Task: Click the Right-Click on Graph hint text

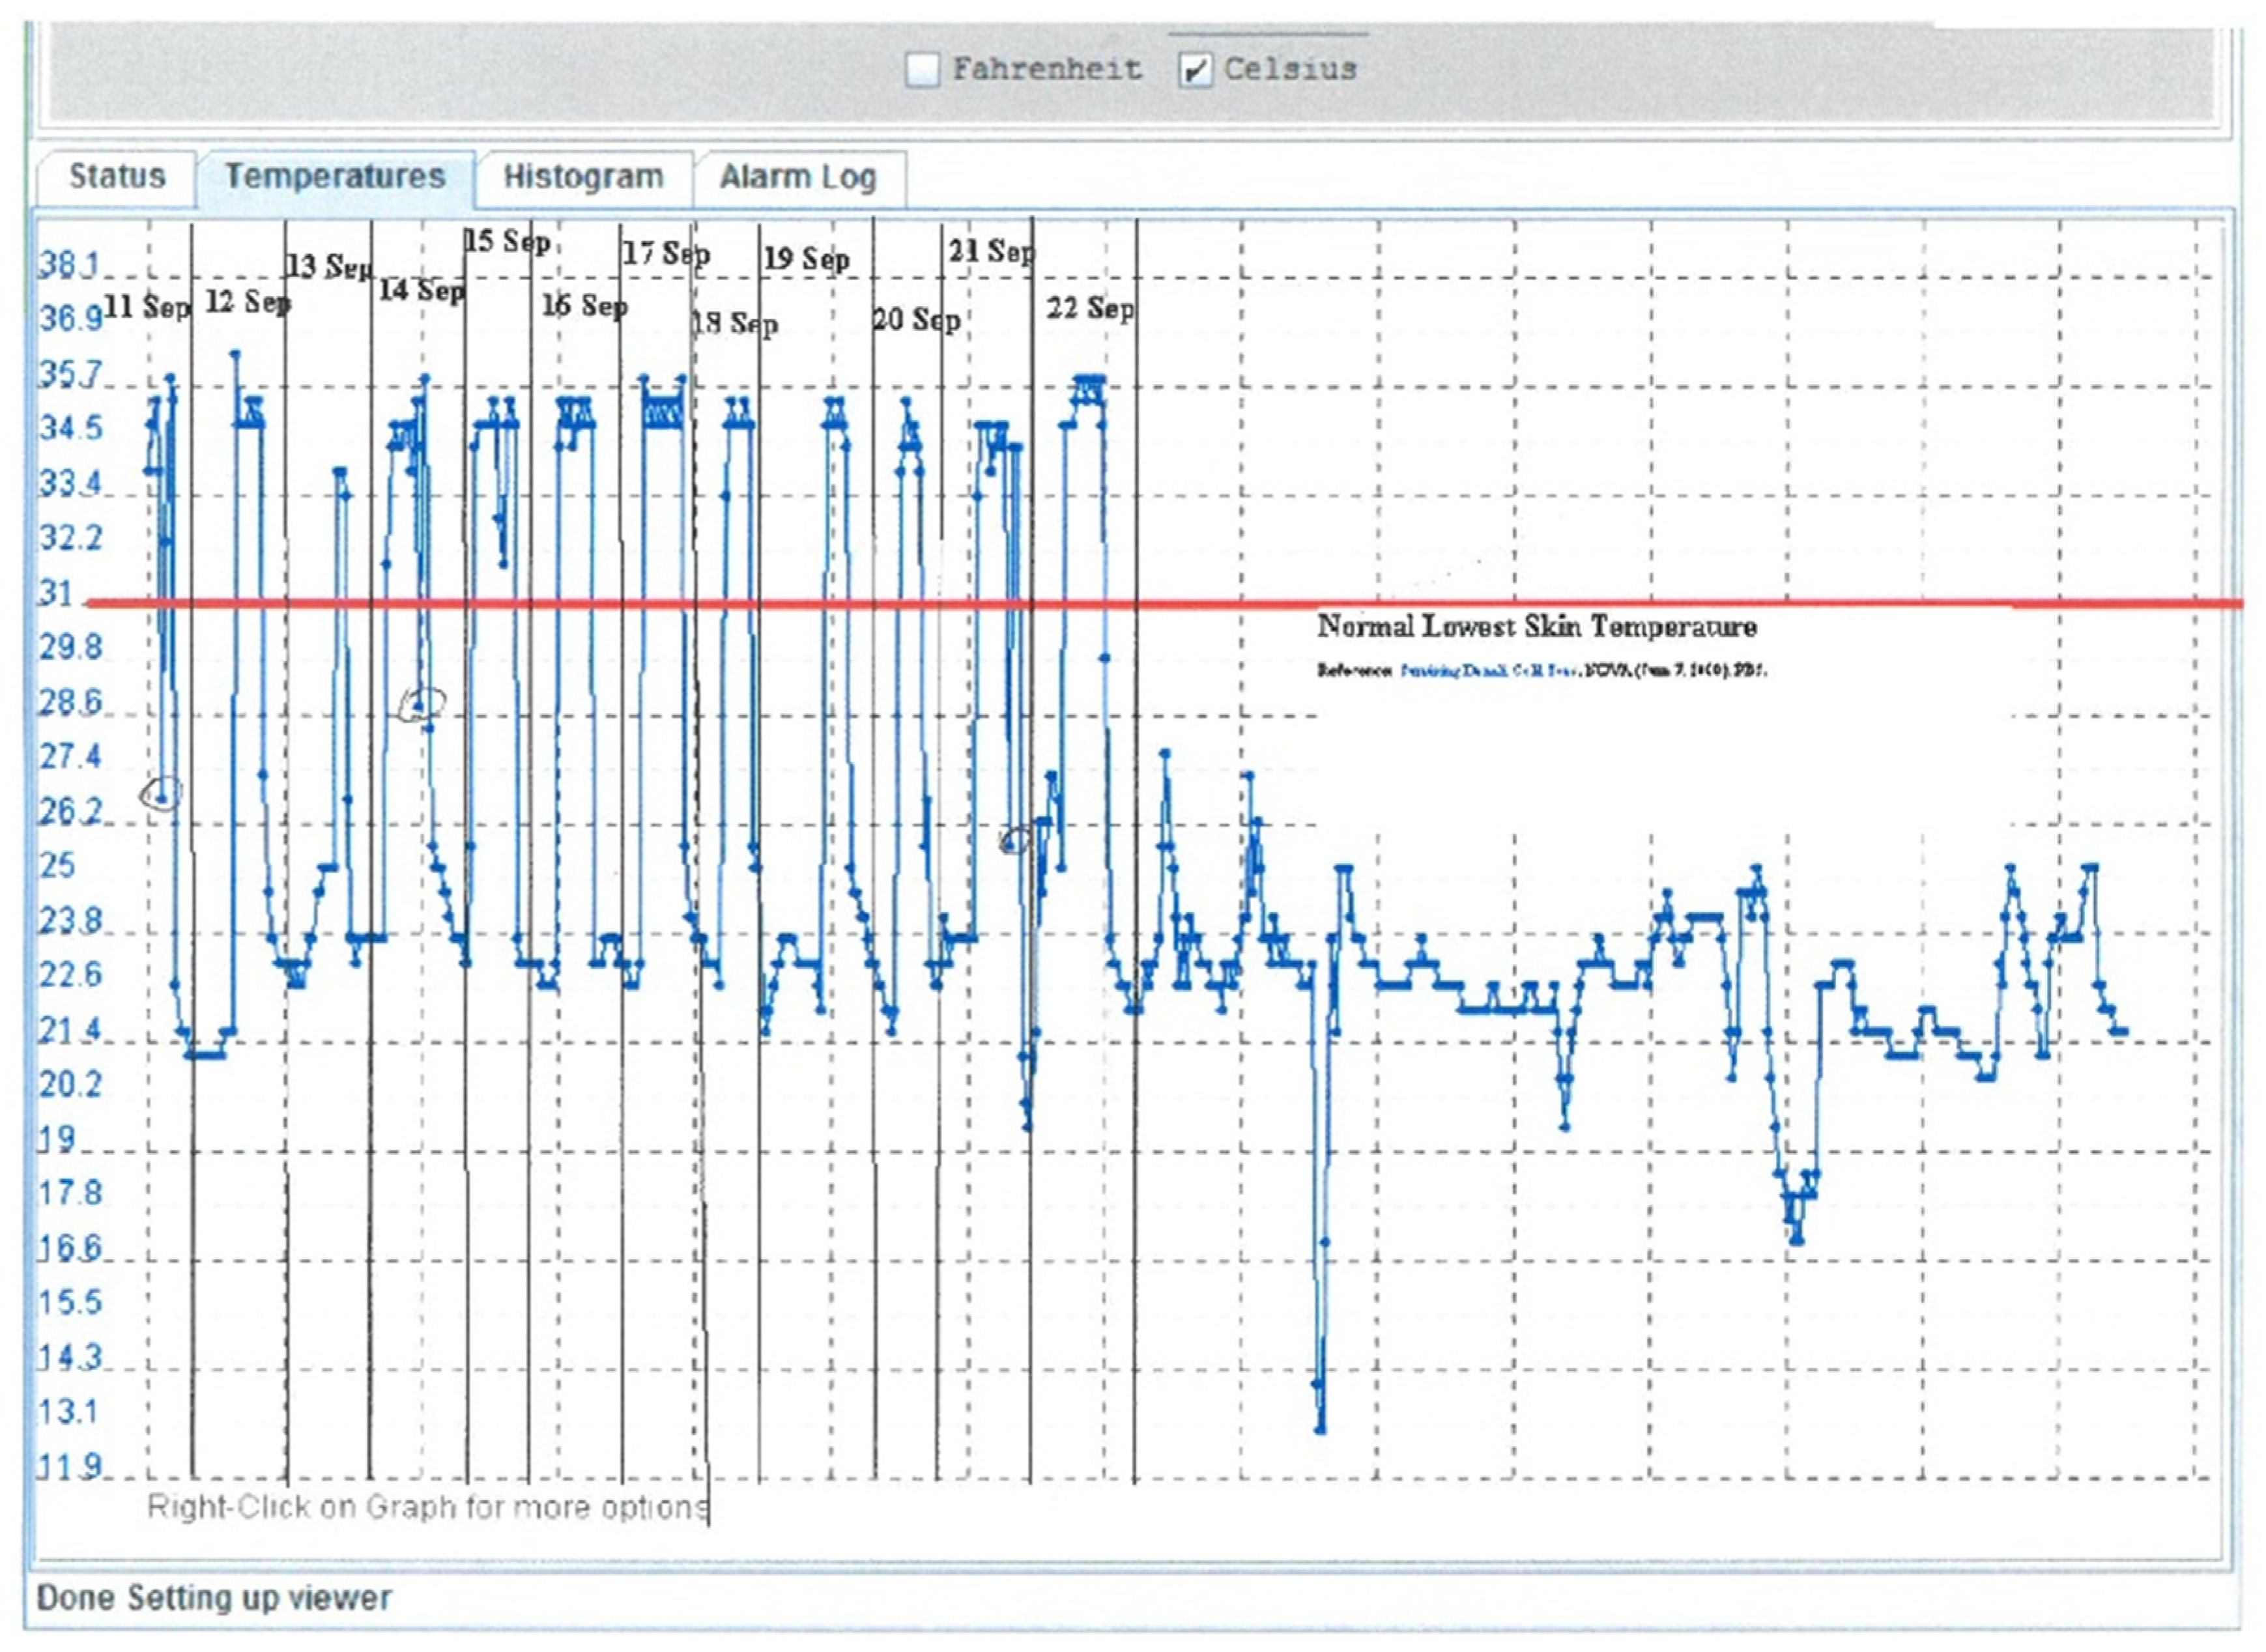Action: (x=427, y=1507)
